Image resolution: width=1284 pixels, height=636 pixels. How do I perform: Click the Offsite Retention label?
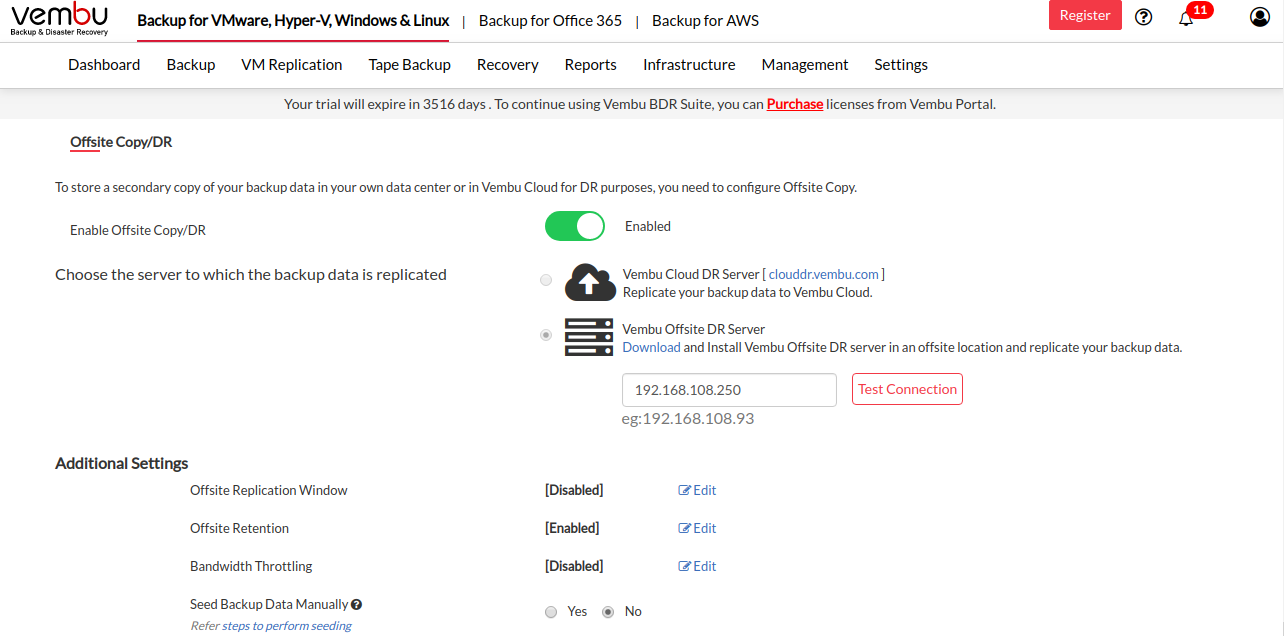tap(240, 528)
